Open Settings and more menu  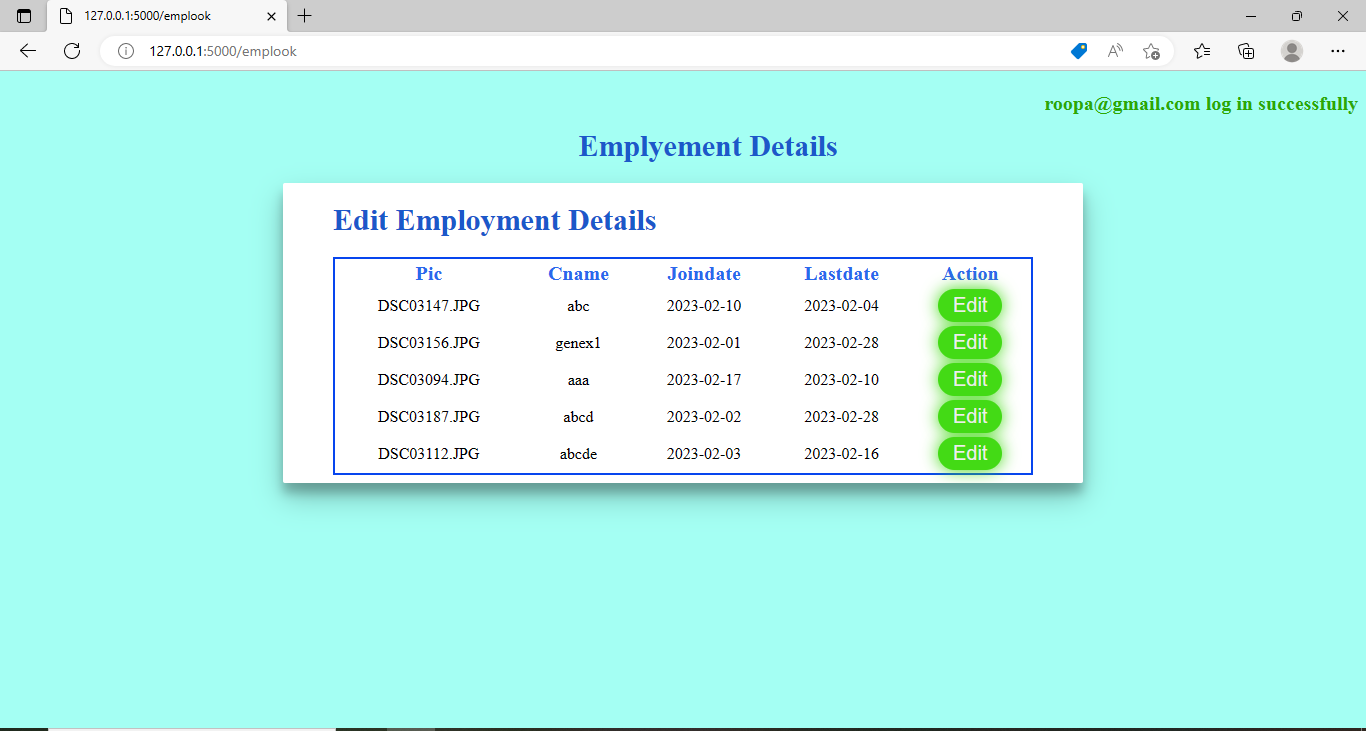click(x=1337, y=51)
